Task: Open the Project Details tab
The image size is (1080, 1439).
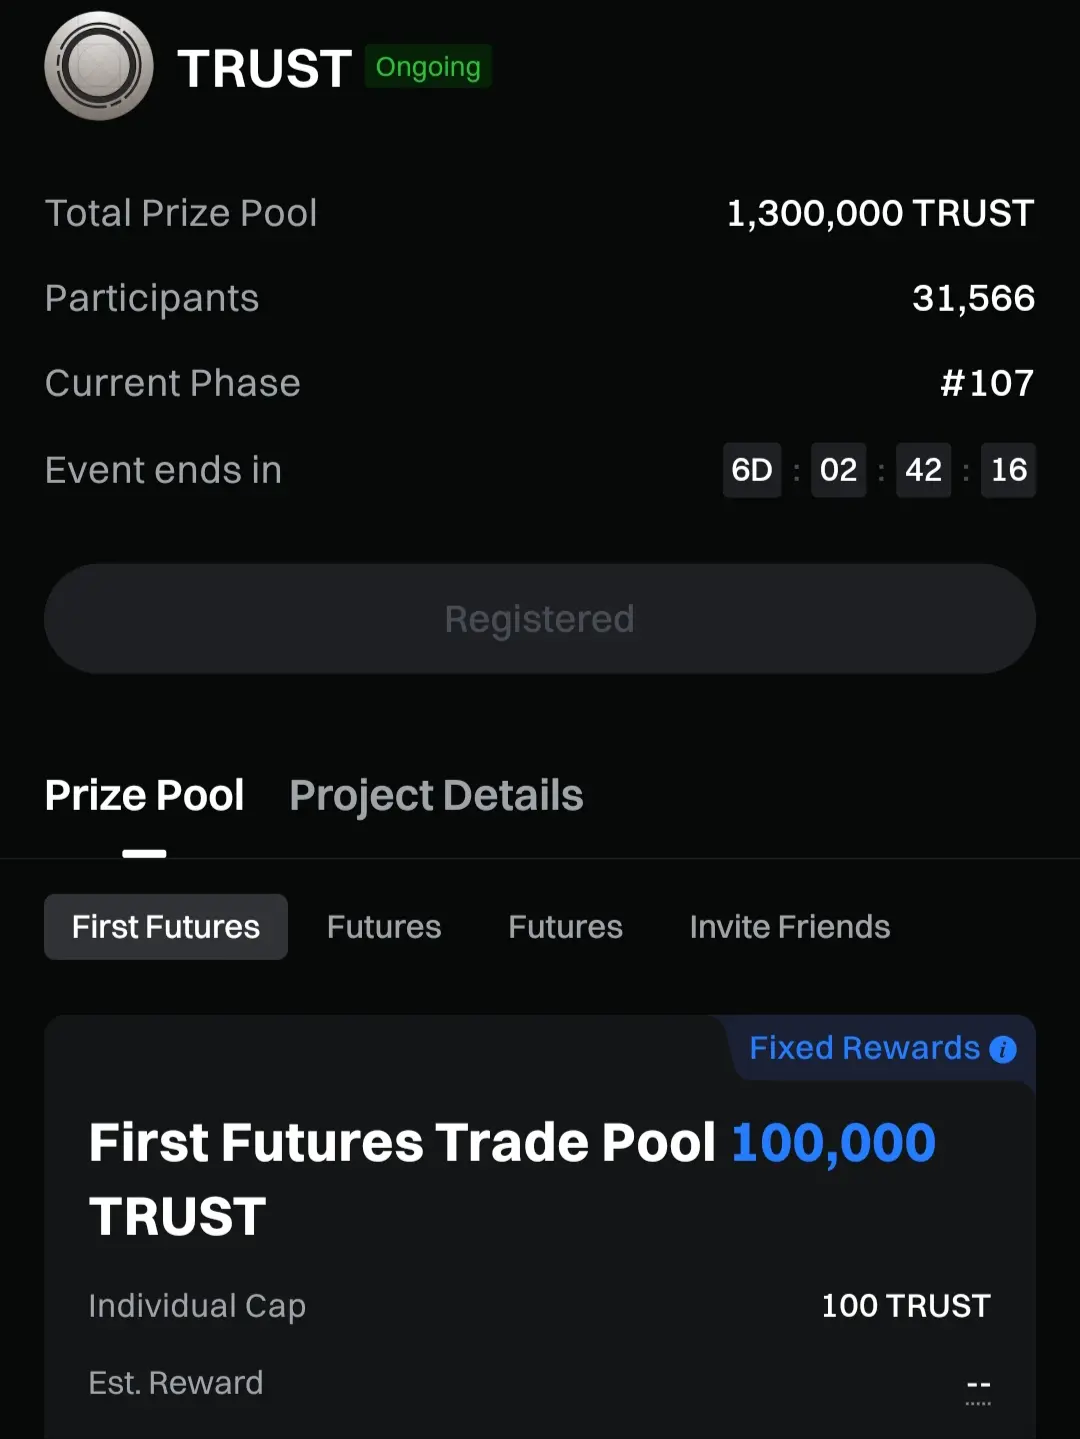Action: [436, 796]
